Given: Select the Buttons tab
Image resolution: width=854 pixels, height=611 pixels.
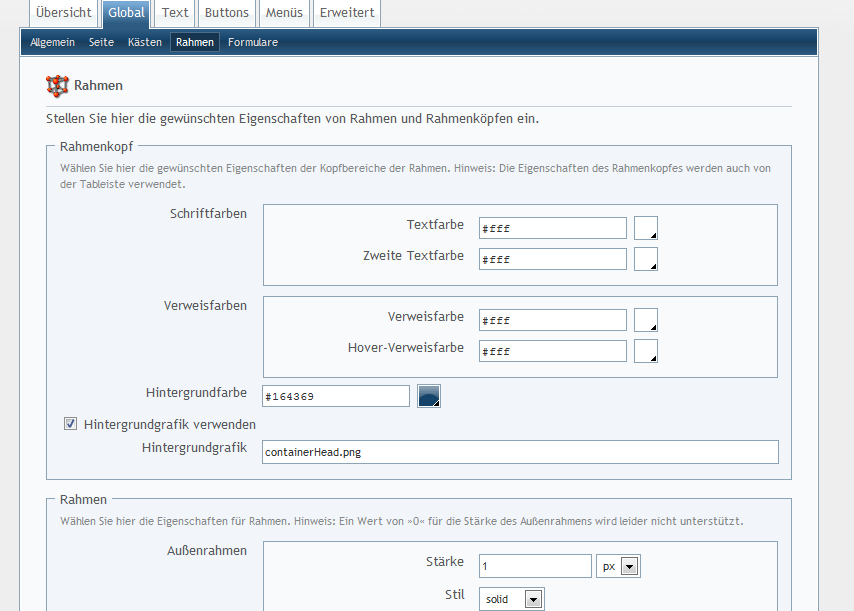Looking at the screenshot, I should point(227,13).
